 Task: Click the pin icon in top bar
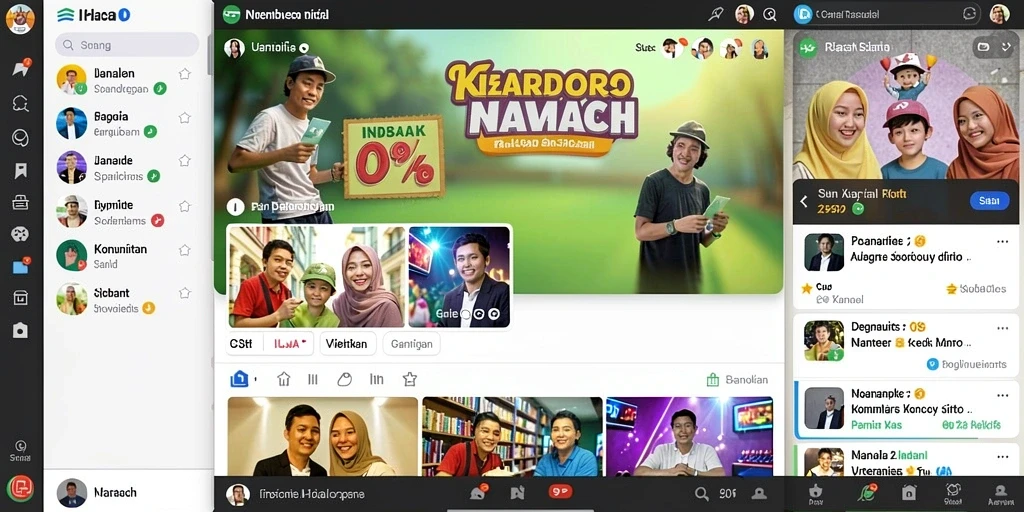pos(716,14)
